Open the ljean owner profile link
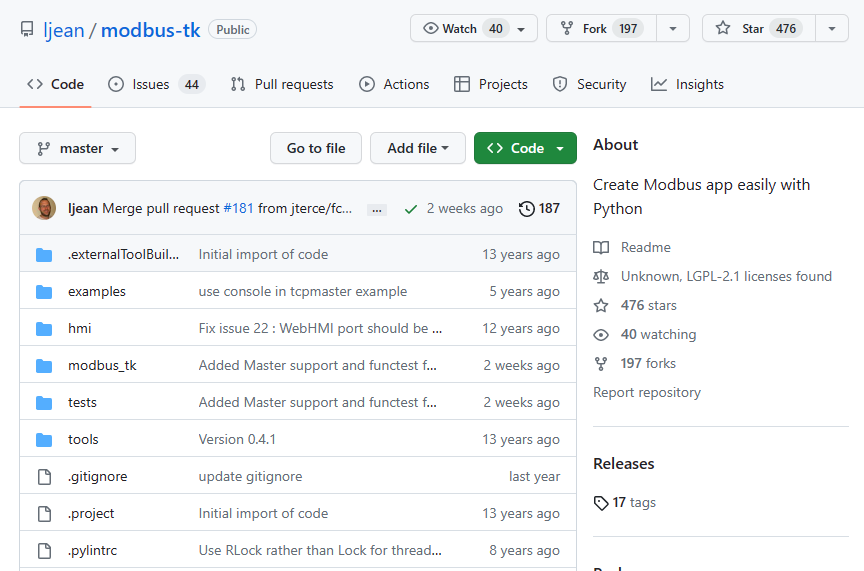 click(64, 30)
